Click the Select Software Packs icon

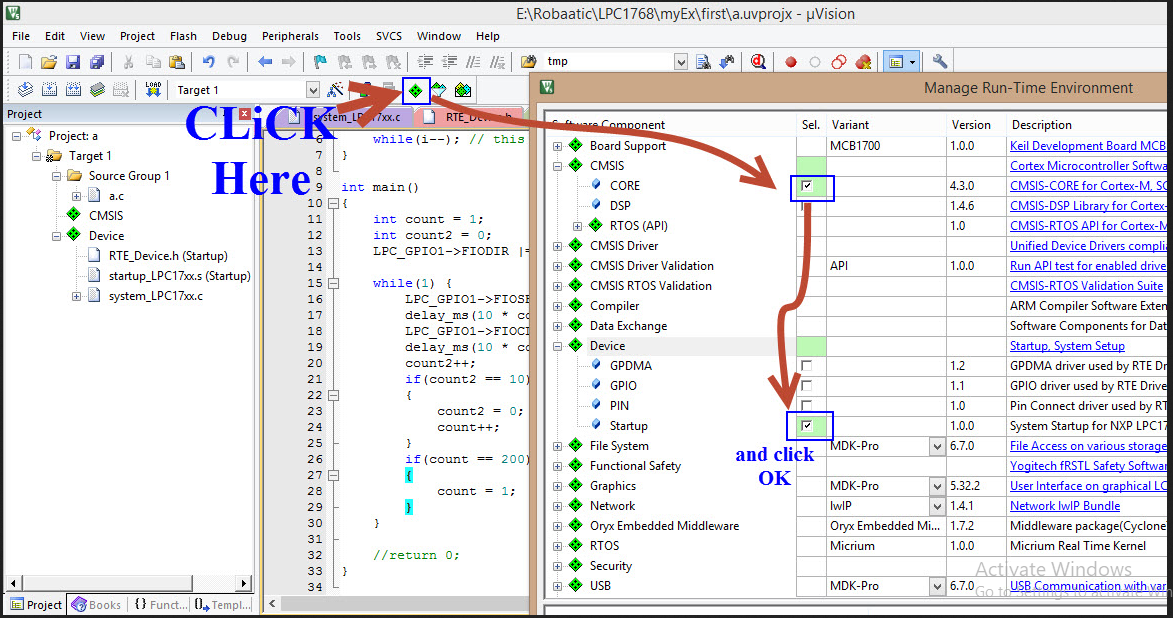coord(439,91)
